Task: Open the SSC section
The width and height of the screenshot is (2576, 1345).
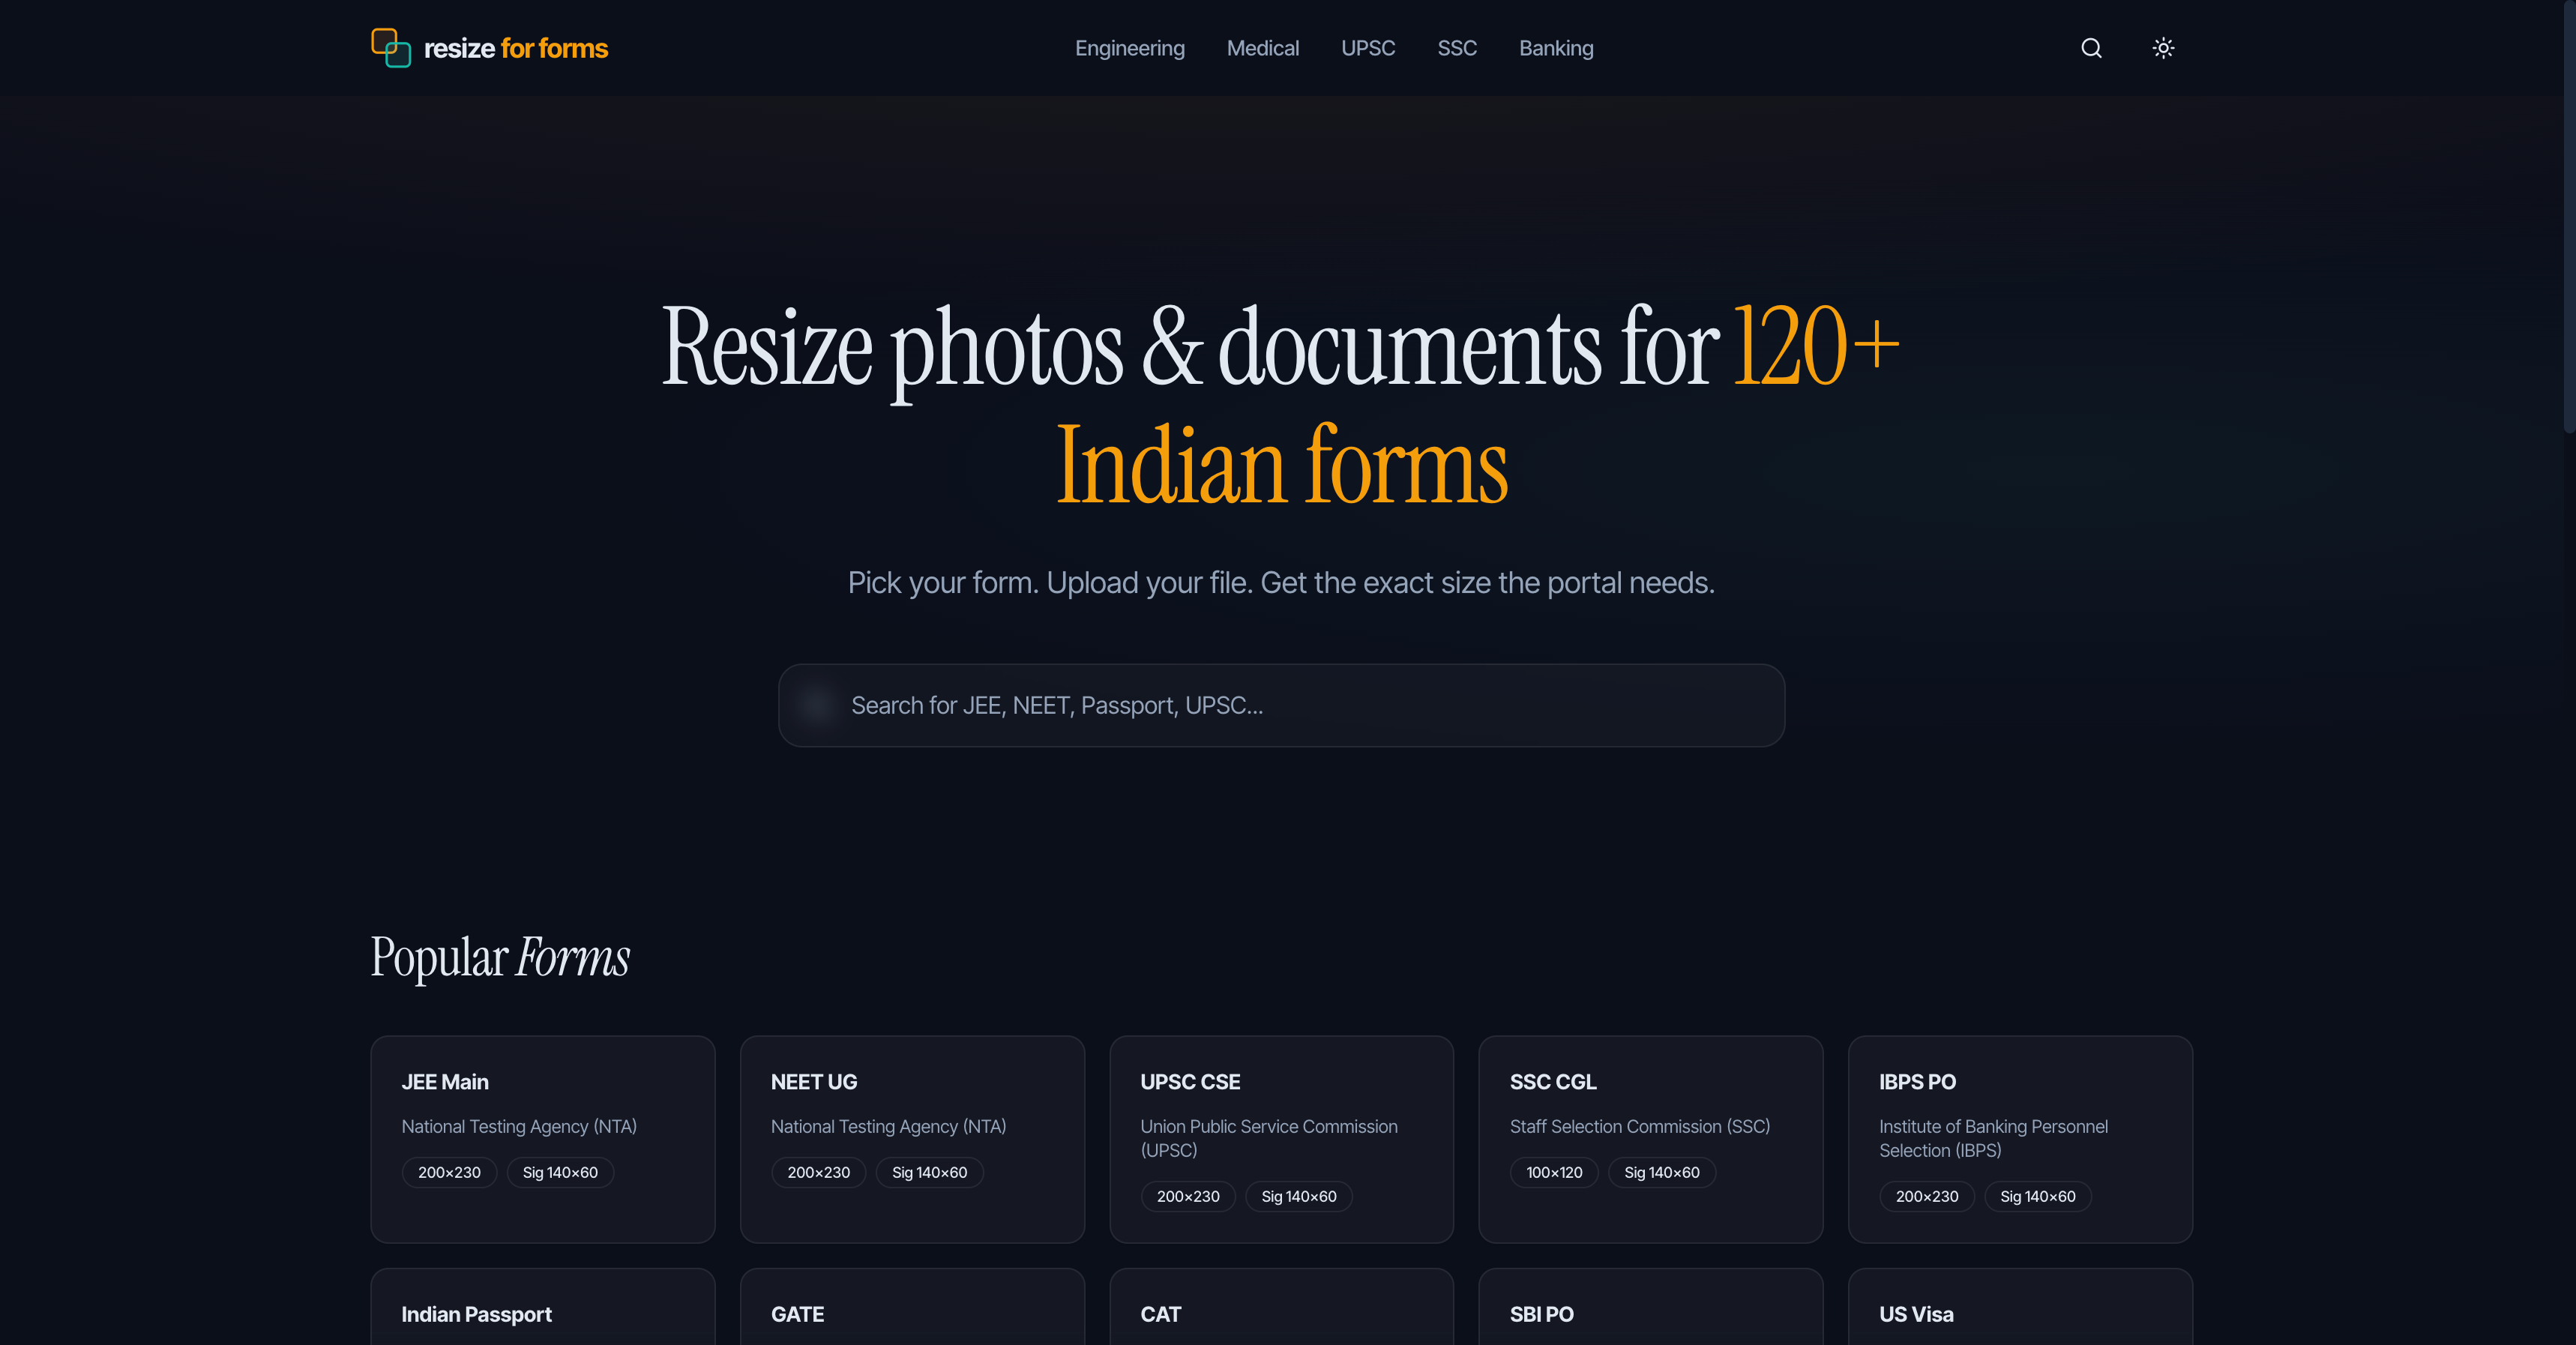Action: tap(1456, 47)
